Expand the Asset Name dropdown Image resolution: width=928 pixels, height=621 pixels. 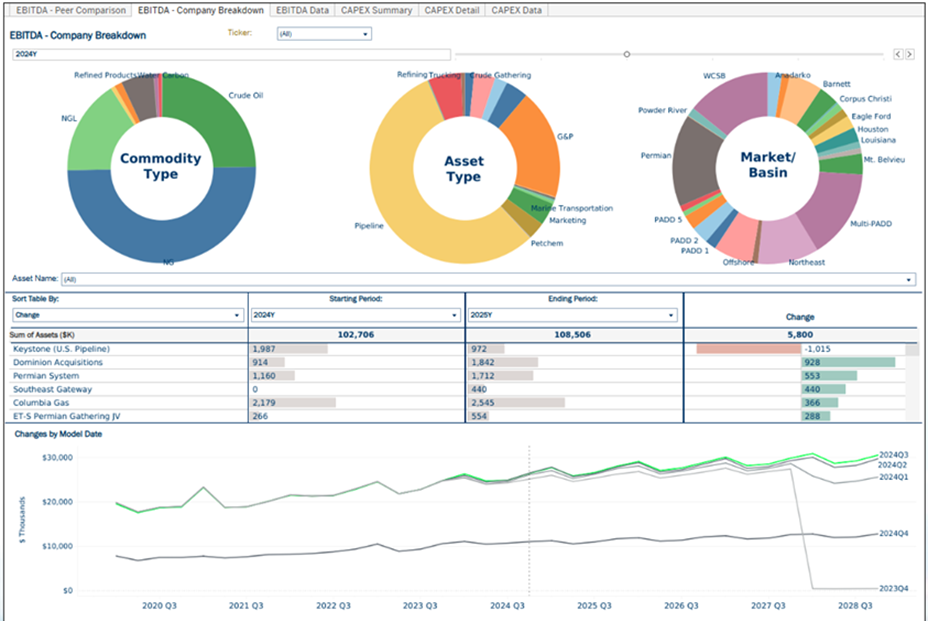pyautogui.click(x=488, y=279)
